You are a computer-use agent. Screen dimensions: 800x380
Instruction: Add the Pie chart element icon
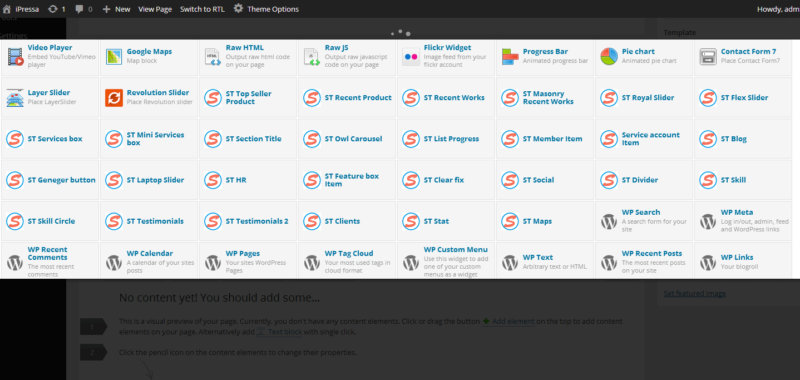coord(609,56)
